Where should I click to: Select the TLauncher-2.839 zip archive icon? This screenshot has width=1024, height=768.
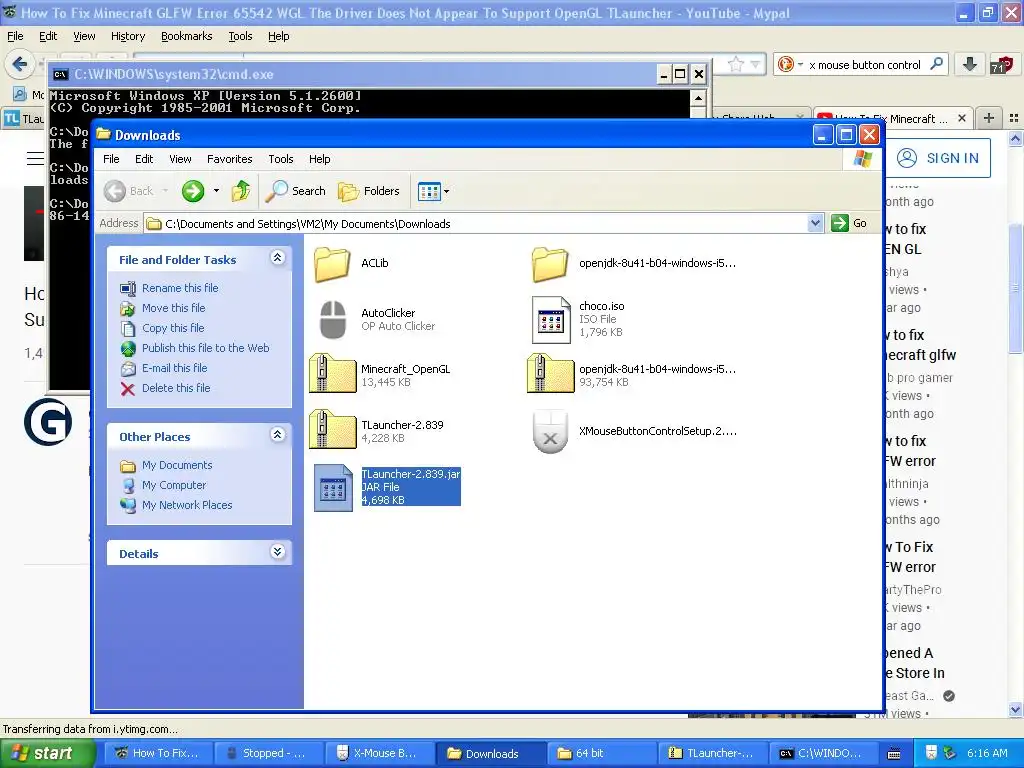pos(332,430)
